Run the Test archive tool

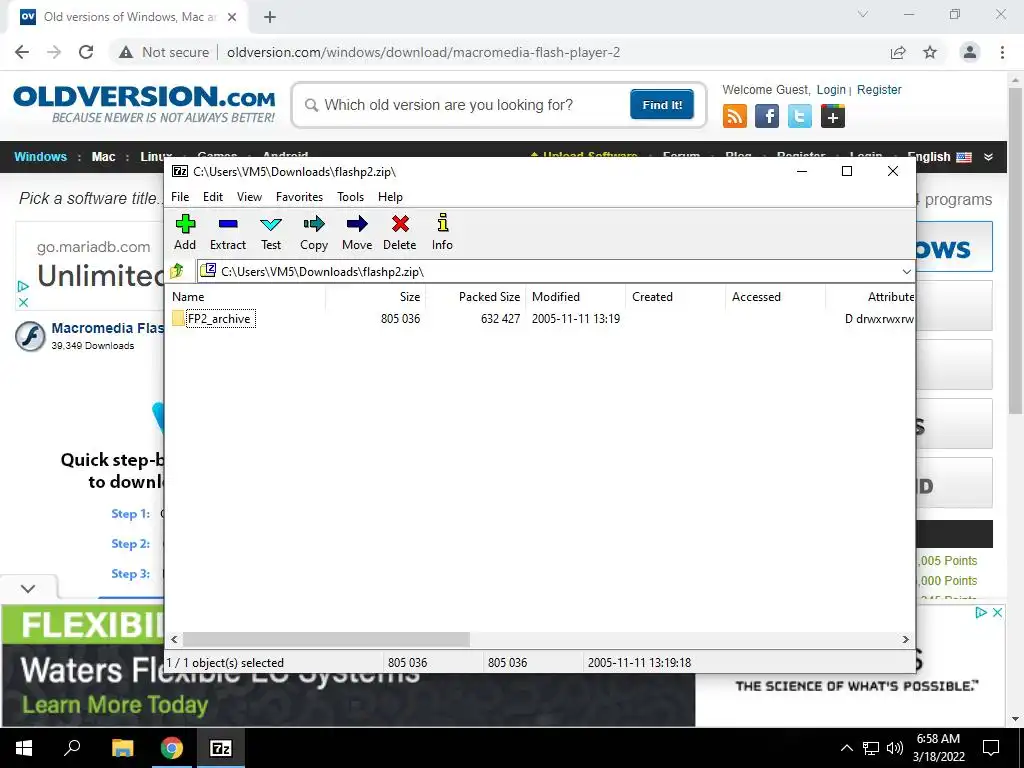[x=271, y=224]
